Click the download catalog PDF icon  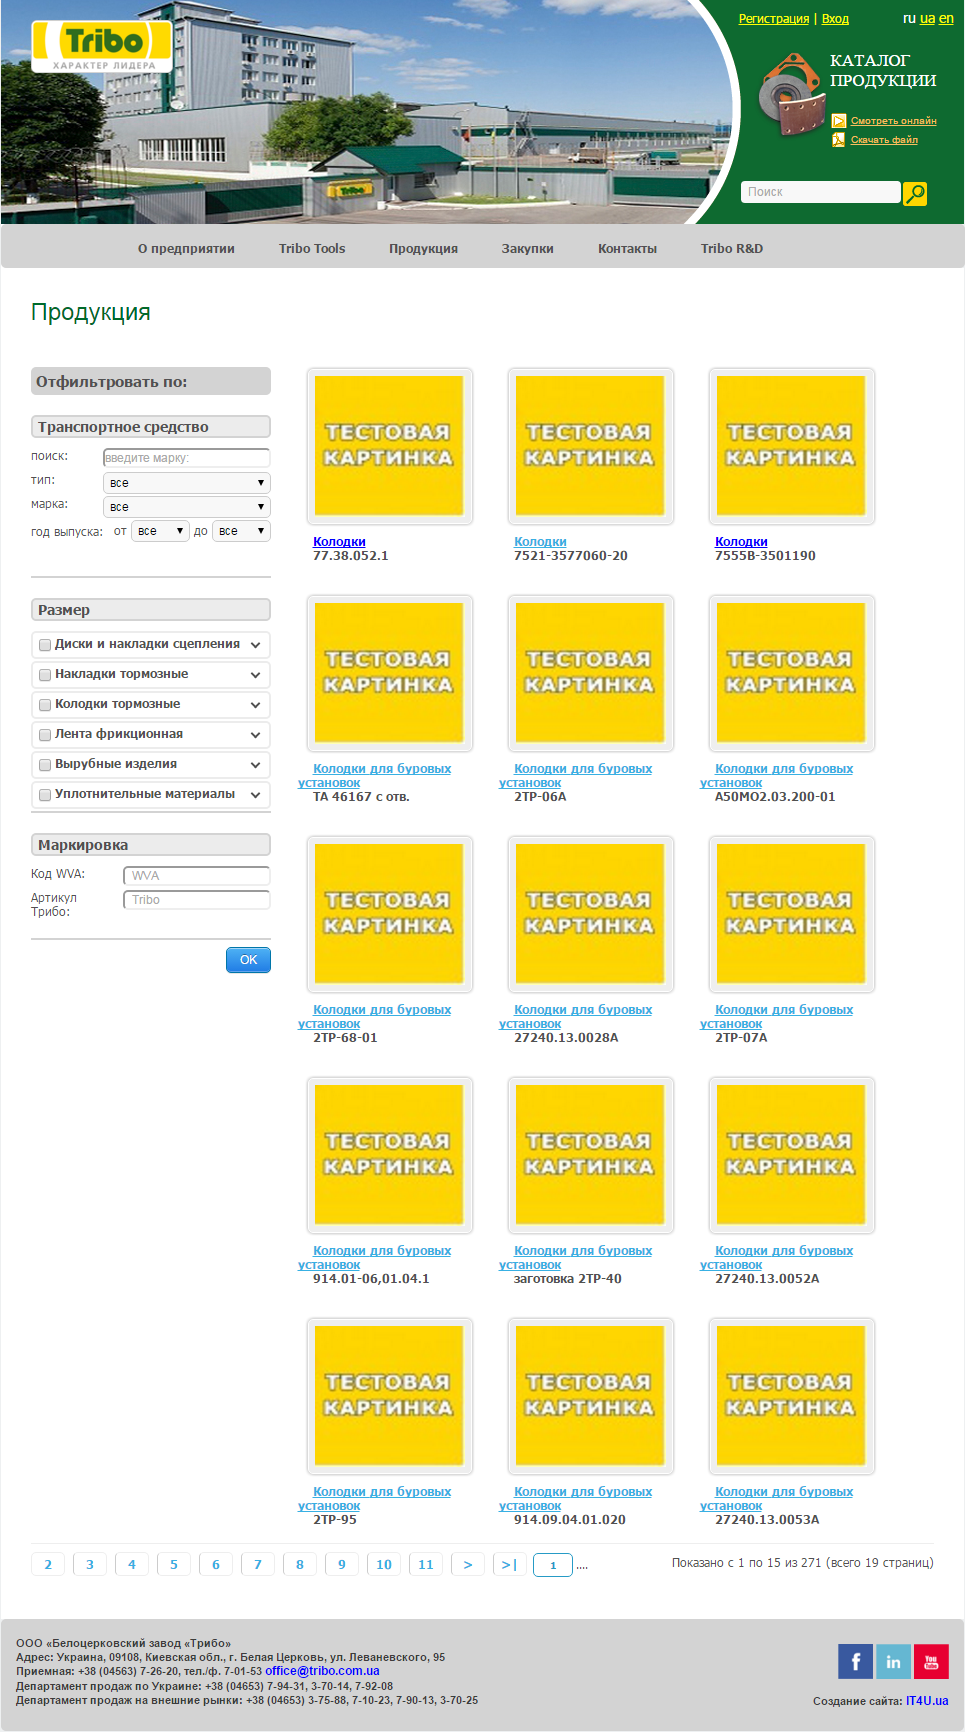(838, 140)
